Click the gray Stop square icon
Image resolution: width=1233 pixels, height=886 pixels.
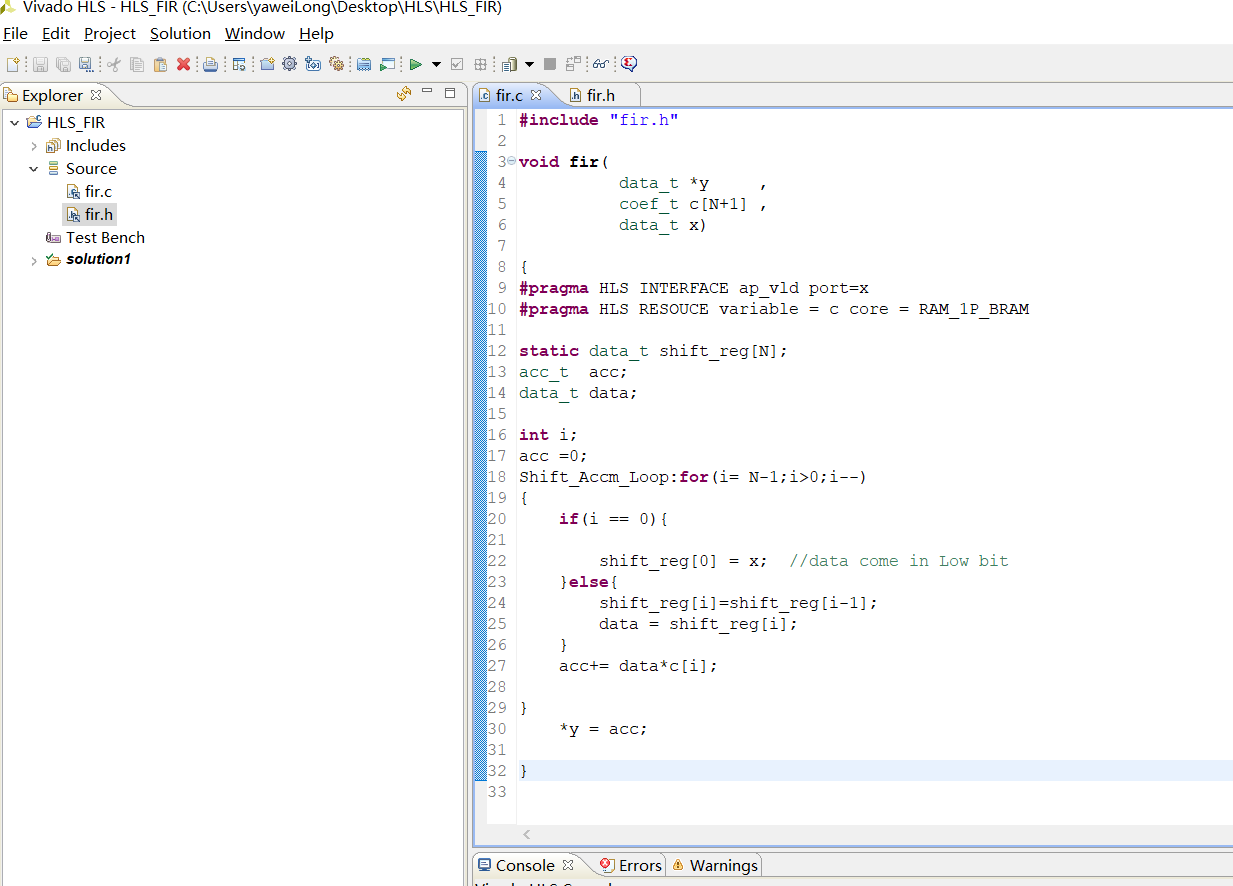(x=549, y=64)
